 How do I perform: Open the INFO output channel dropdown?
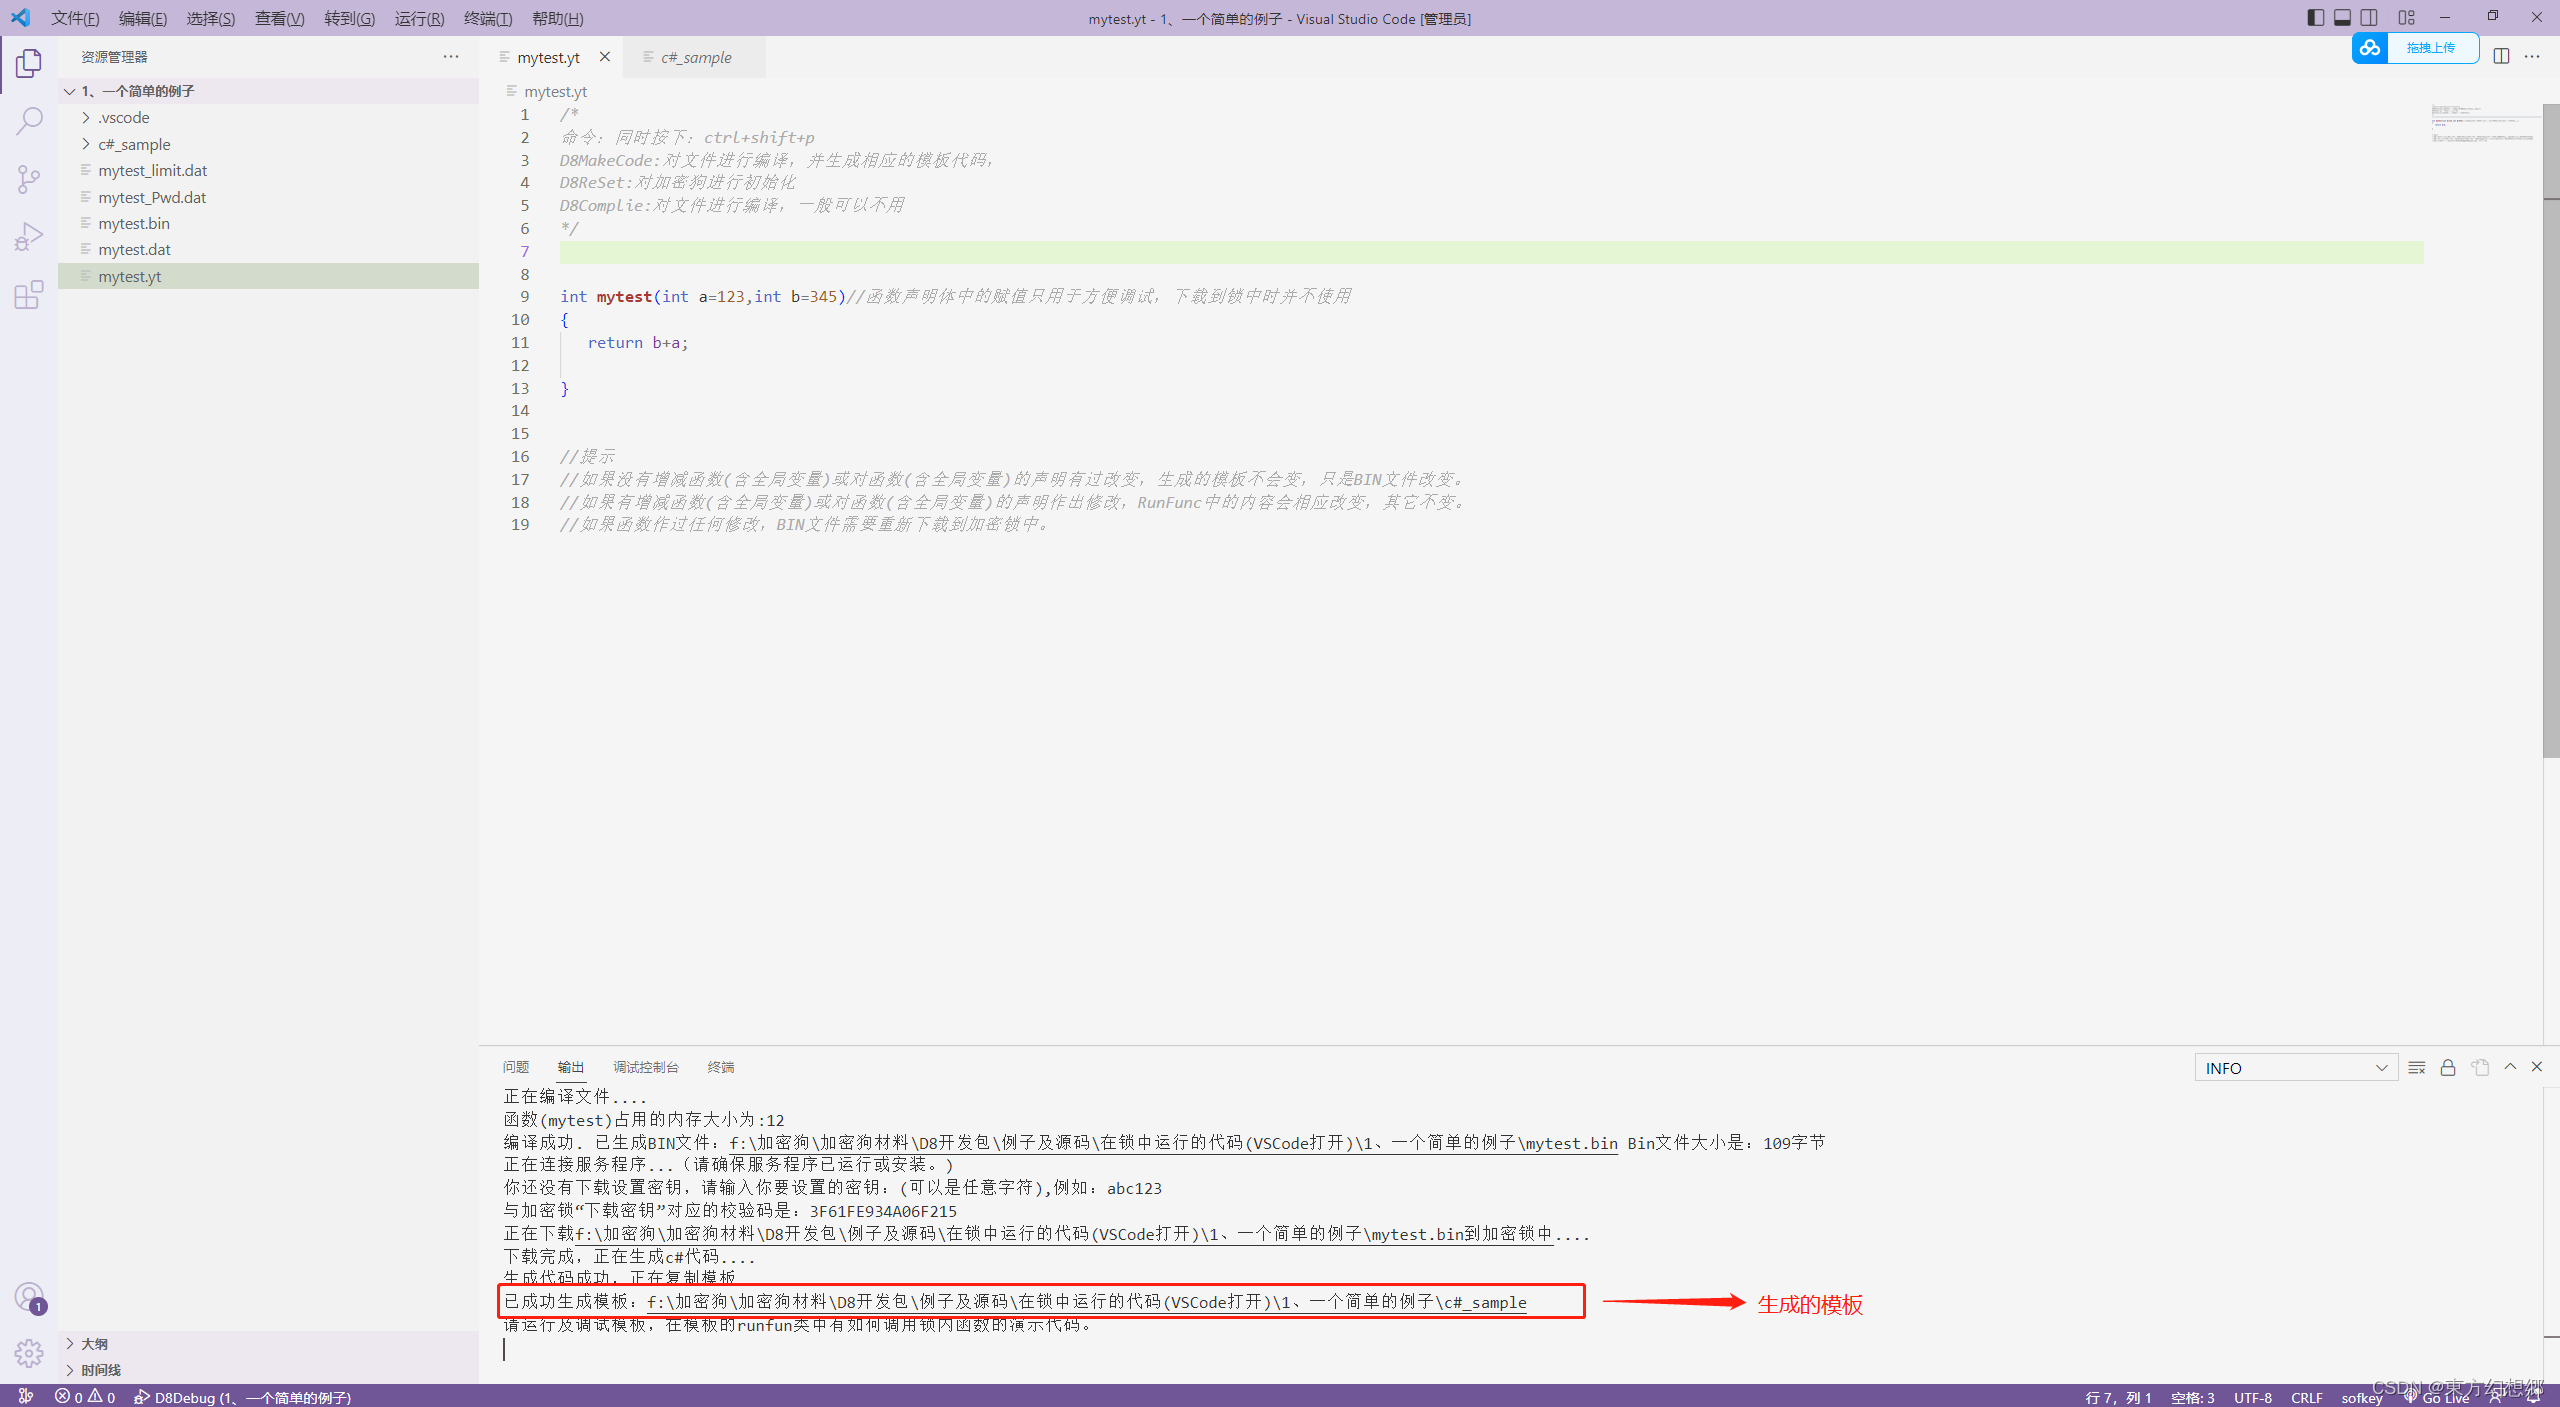pos(2296,1068)
